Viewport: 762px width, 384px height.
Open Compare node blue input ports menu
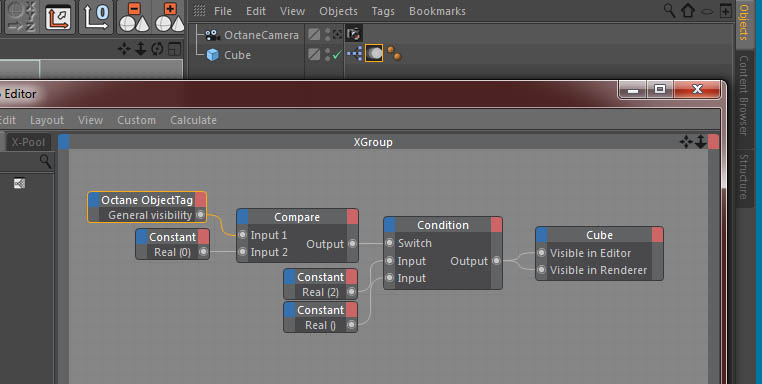coord(243,217)
